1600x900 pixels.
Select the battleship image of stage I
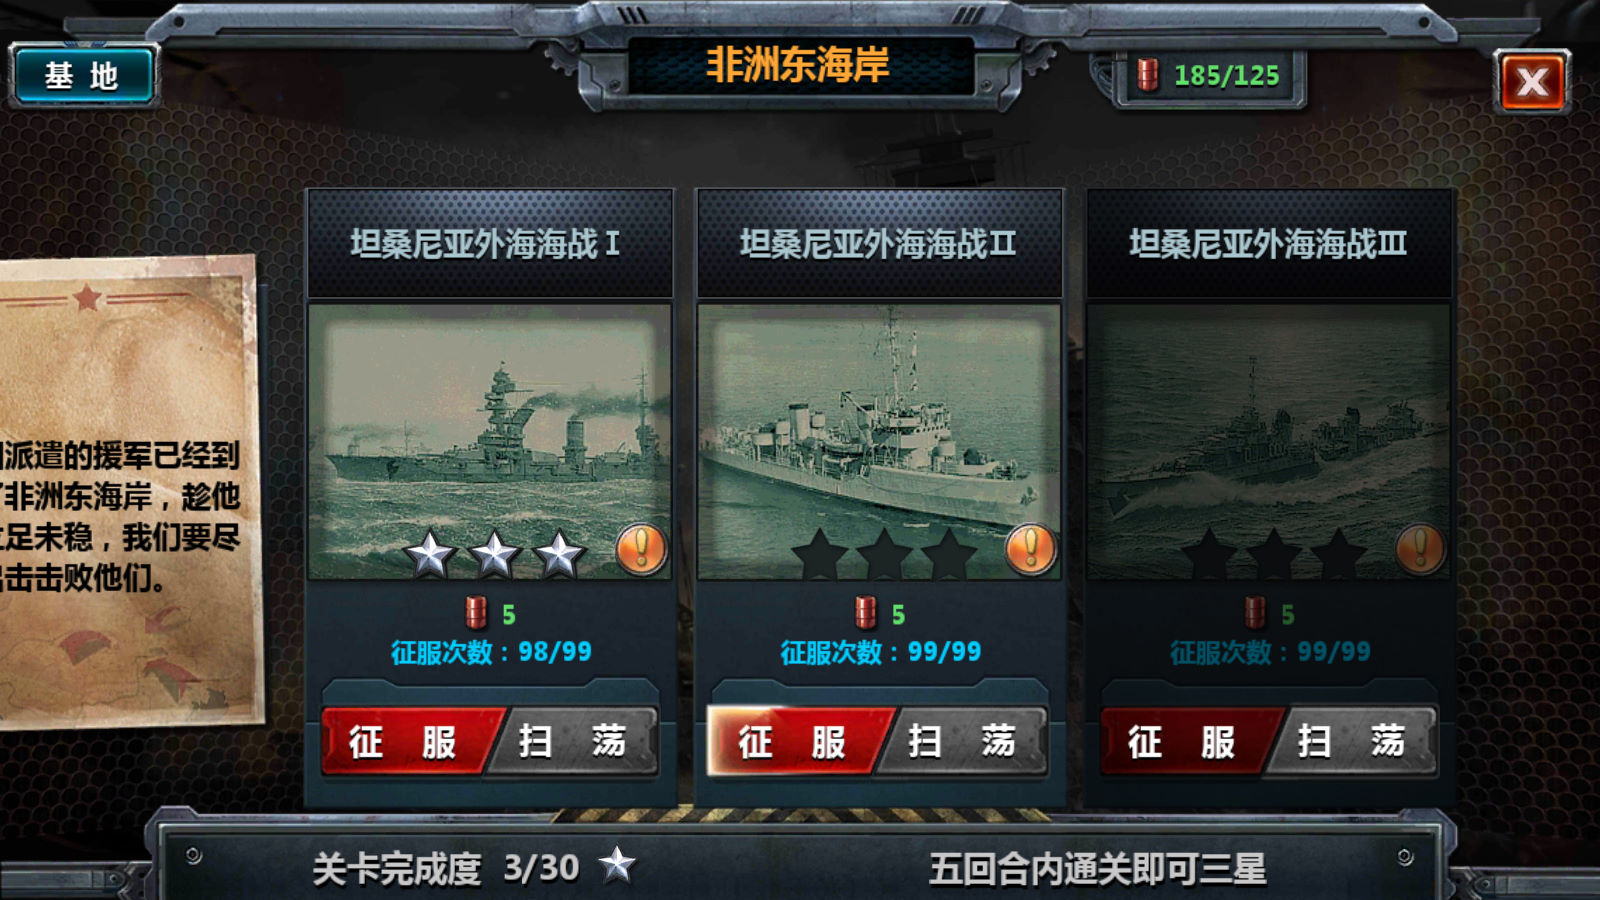[489, 441]
